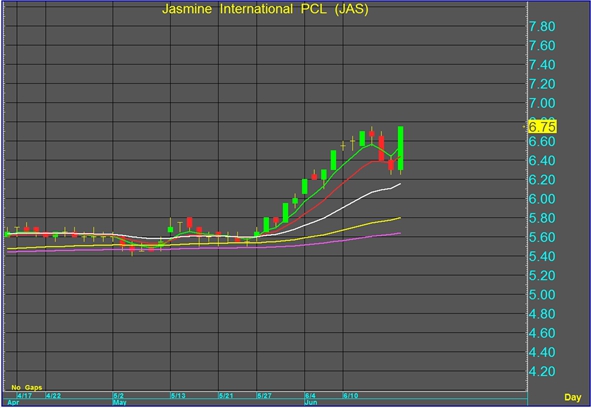Click the 4/22 date marker
591x408 pixels.
pyautogui.click(x=54, y=396)
